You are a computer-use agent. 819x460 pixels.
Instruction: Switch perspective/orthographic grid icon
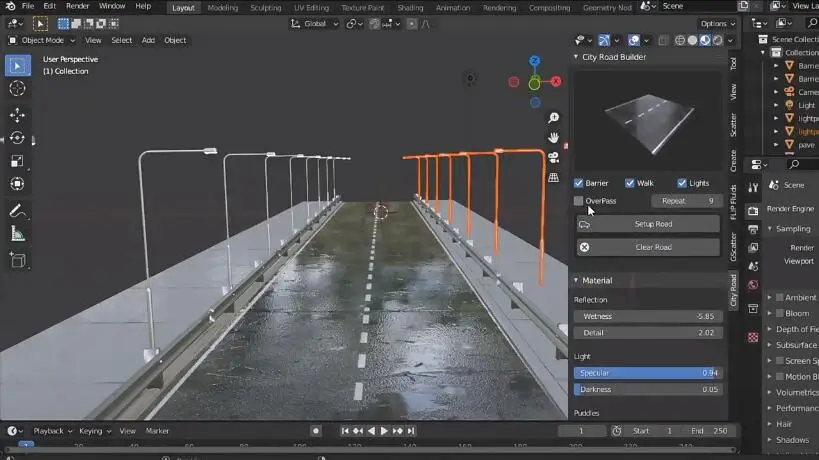click(554, 178)
